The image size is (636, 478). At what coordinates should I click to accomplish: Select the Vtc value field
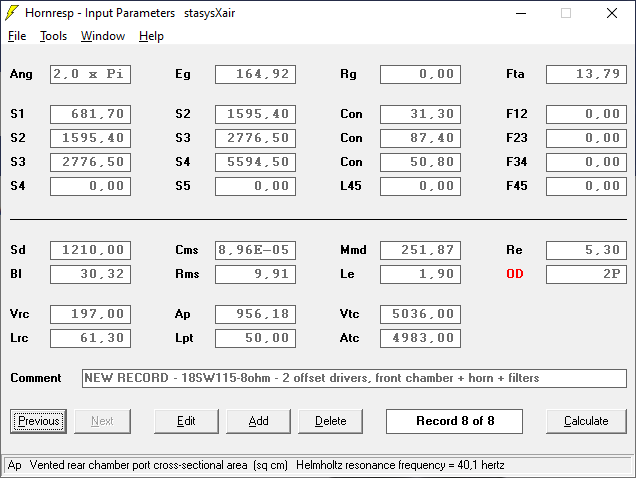[420, 314]
